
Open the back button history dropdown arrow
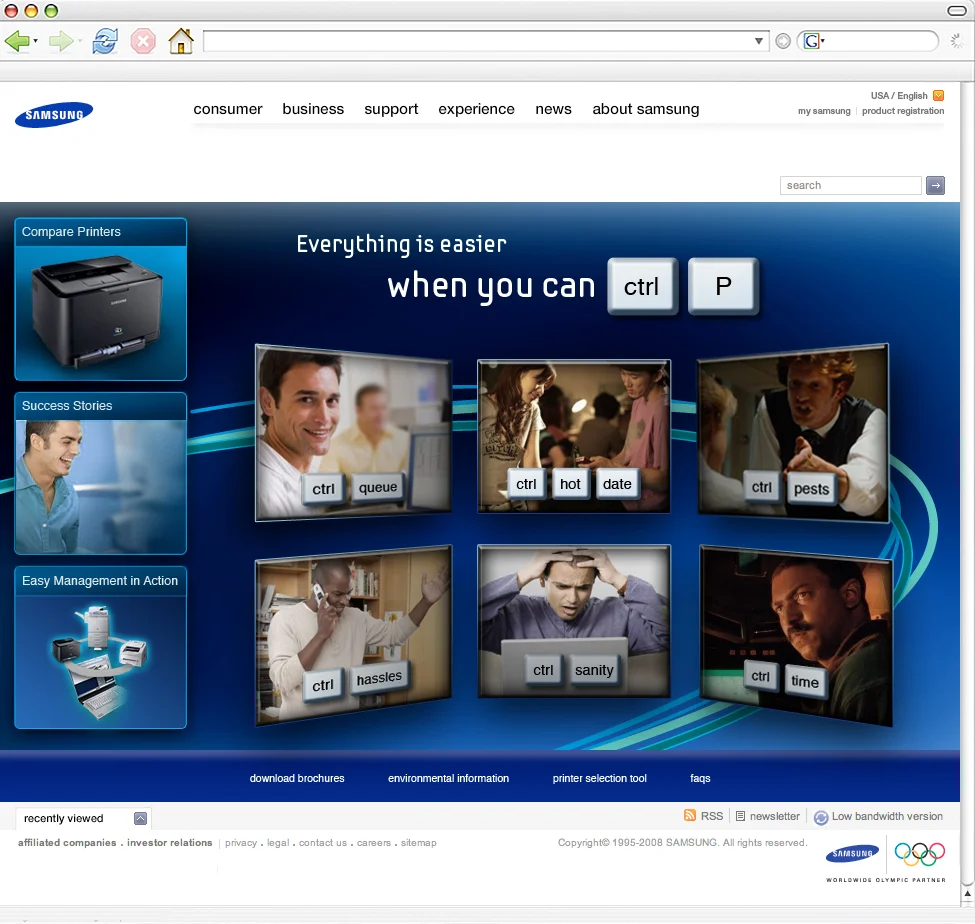(35, 41)
